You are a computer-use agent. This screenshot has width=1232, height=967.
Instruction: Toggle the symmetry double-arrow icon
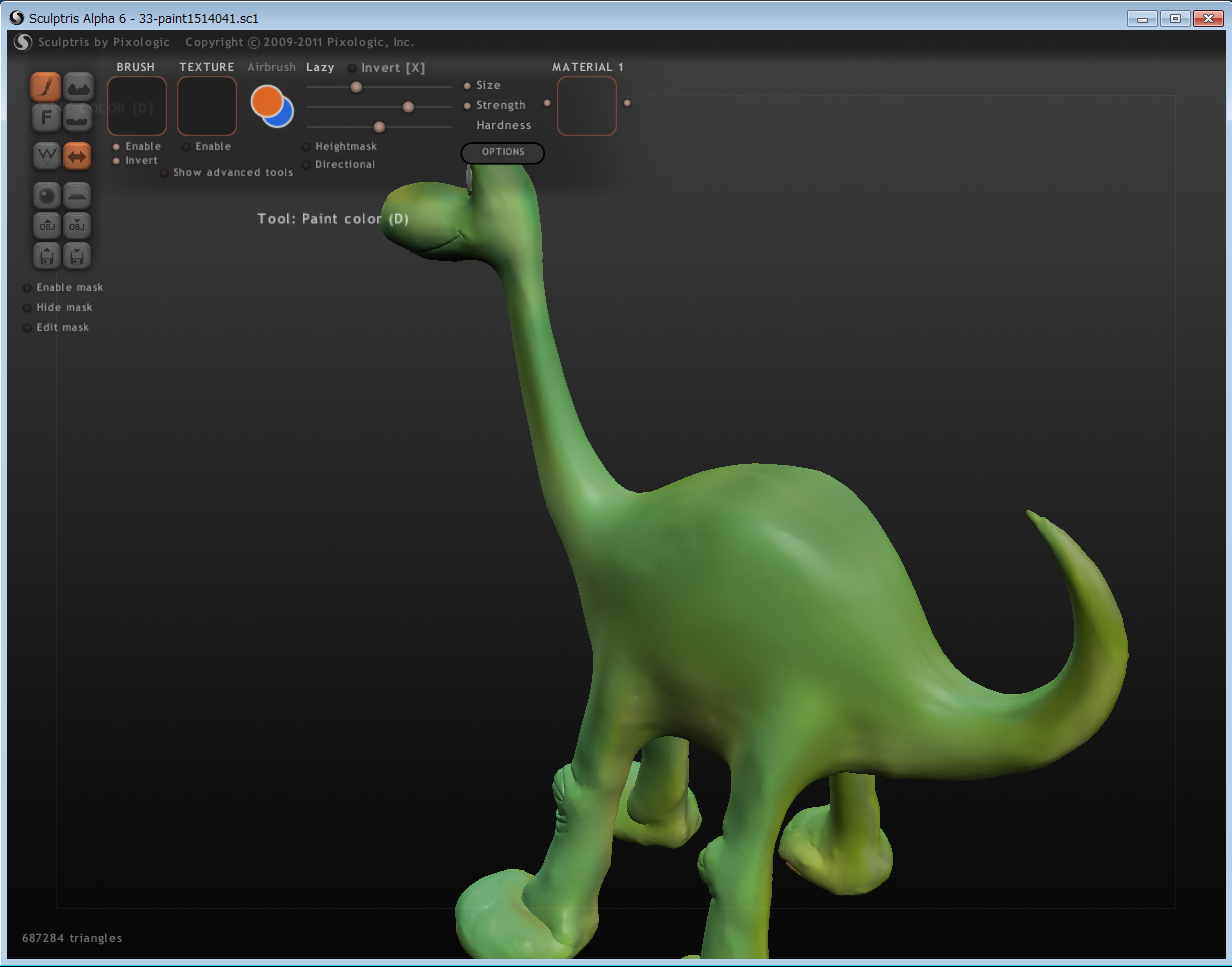click(78, 156)
